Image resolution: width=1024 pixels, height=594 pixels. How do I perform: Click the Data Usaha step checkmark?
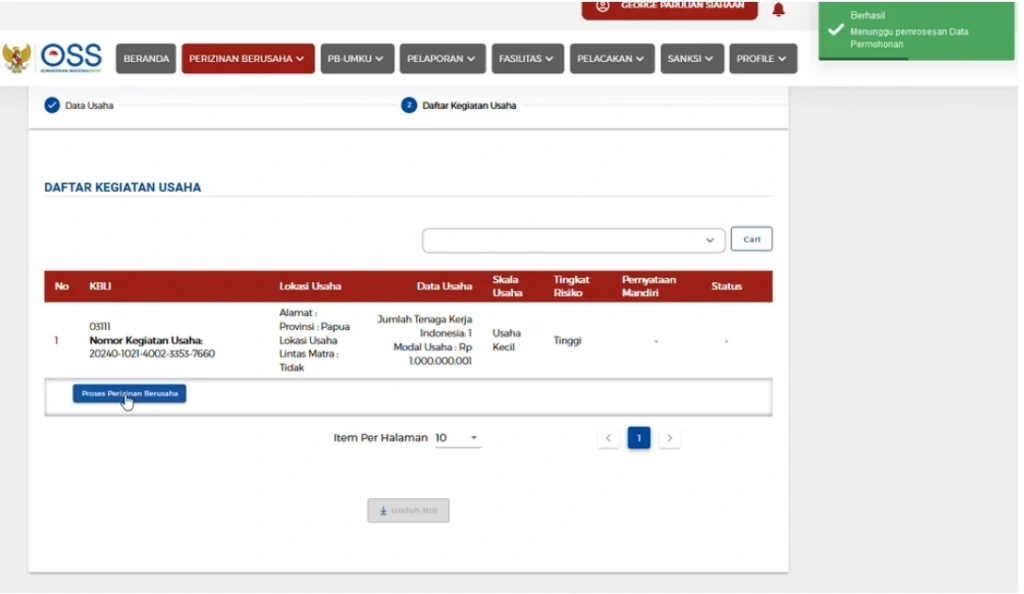coord(52,105)
